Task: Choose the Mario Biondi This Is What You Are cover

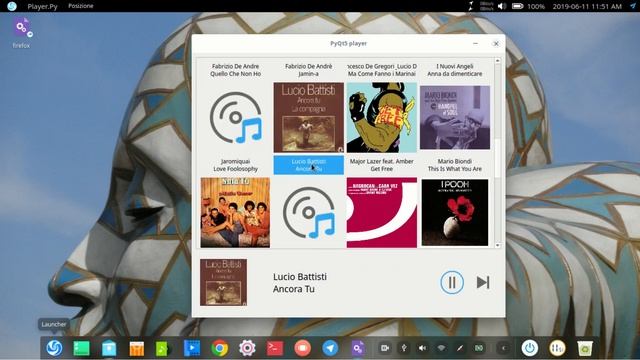Action: [x=455, y=118]
